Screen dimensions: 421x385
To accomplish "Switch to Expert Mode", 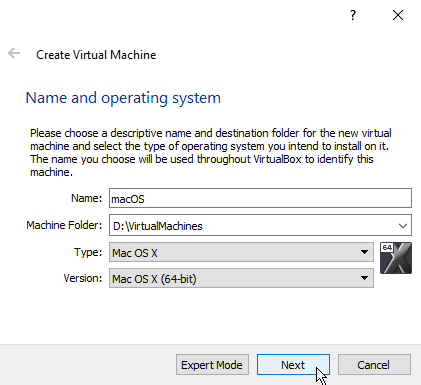I will 212,365.
